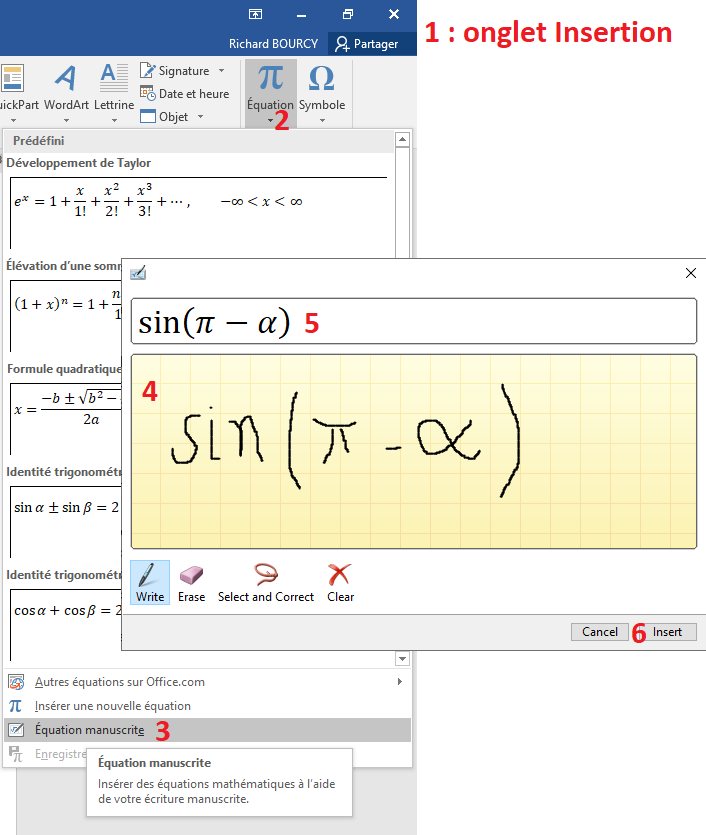Click the Insert button

click(667, 632)
